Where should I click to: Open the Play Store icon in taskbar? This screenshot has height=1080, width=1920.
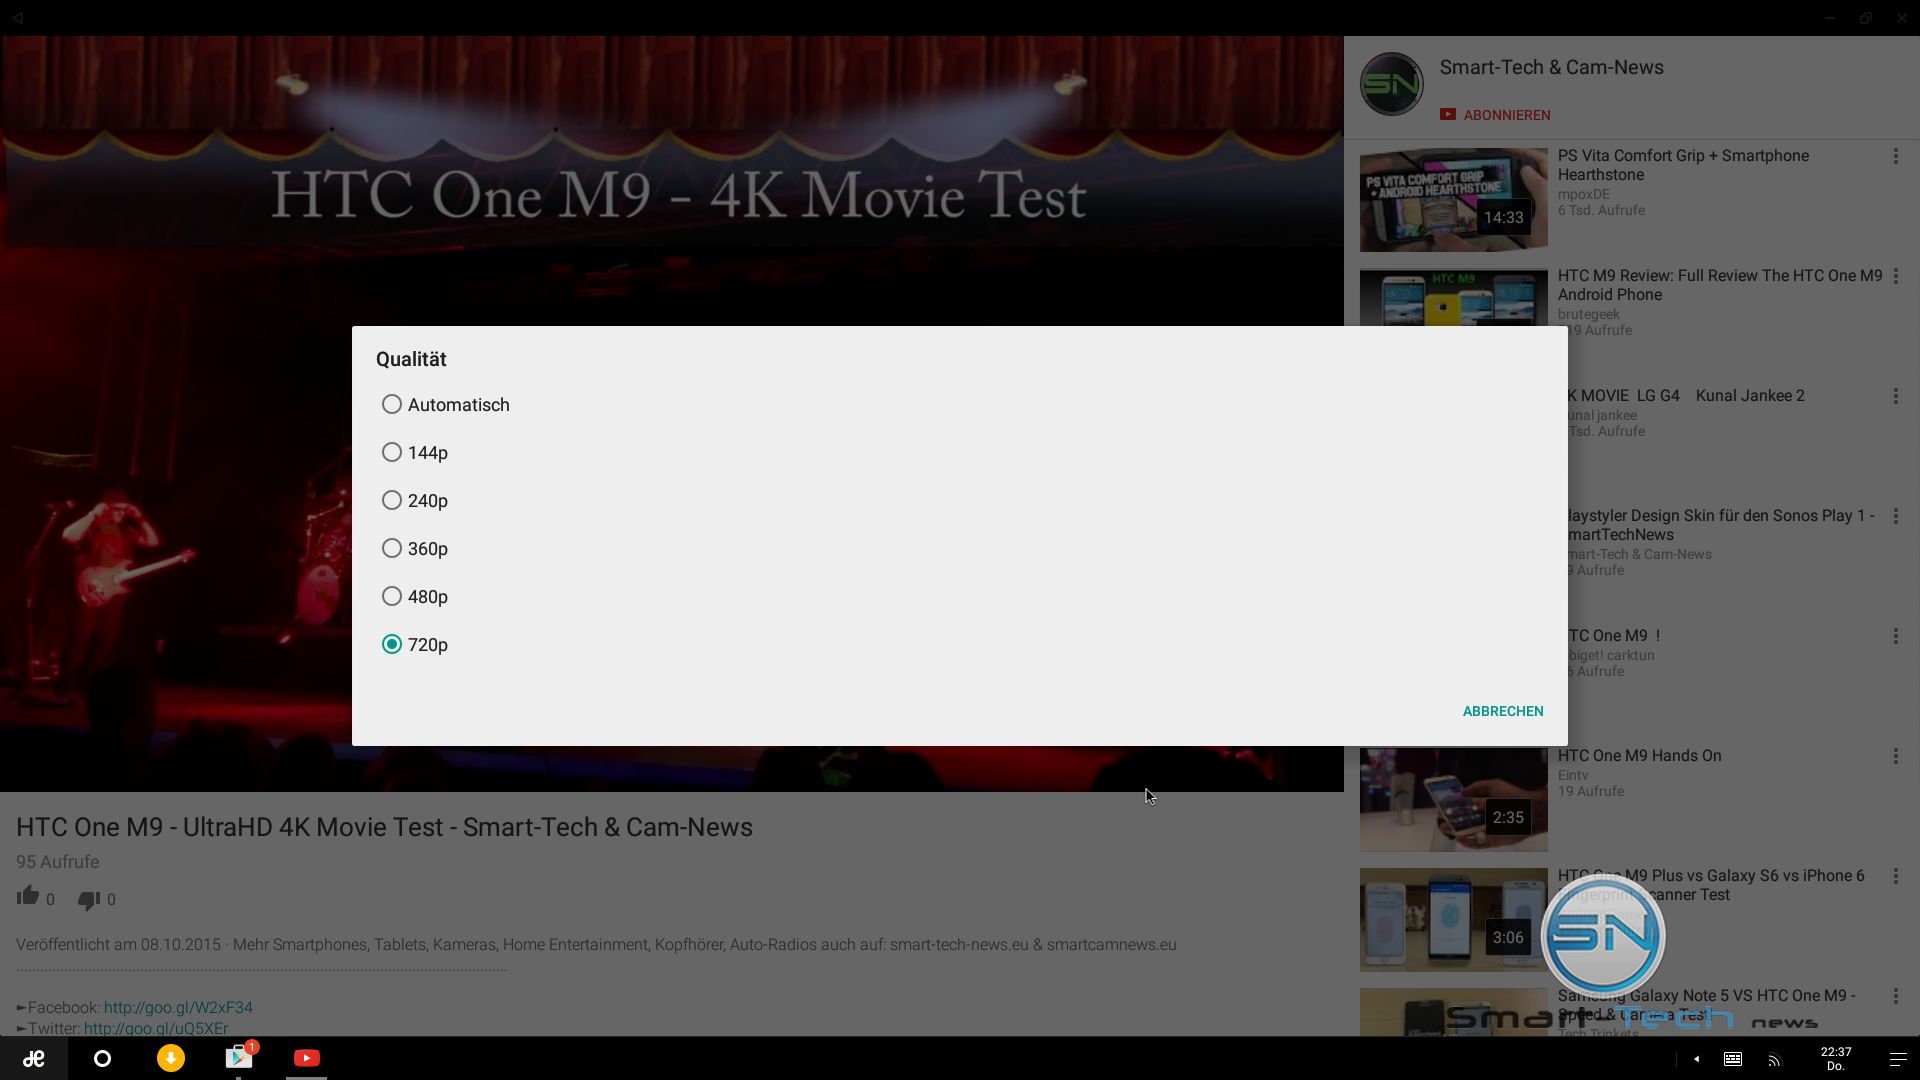tap(239, 1057)
